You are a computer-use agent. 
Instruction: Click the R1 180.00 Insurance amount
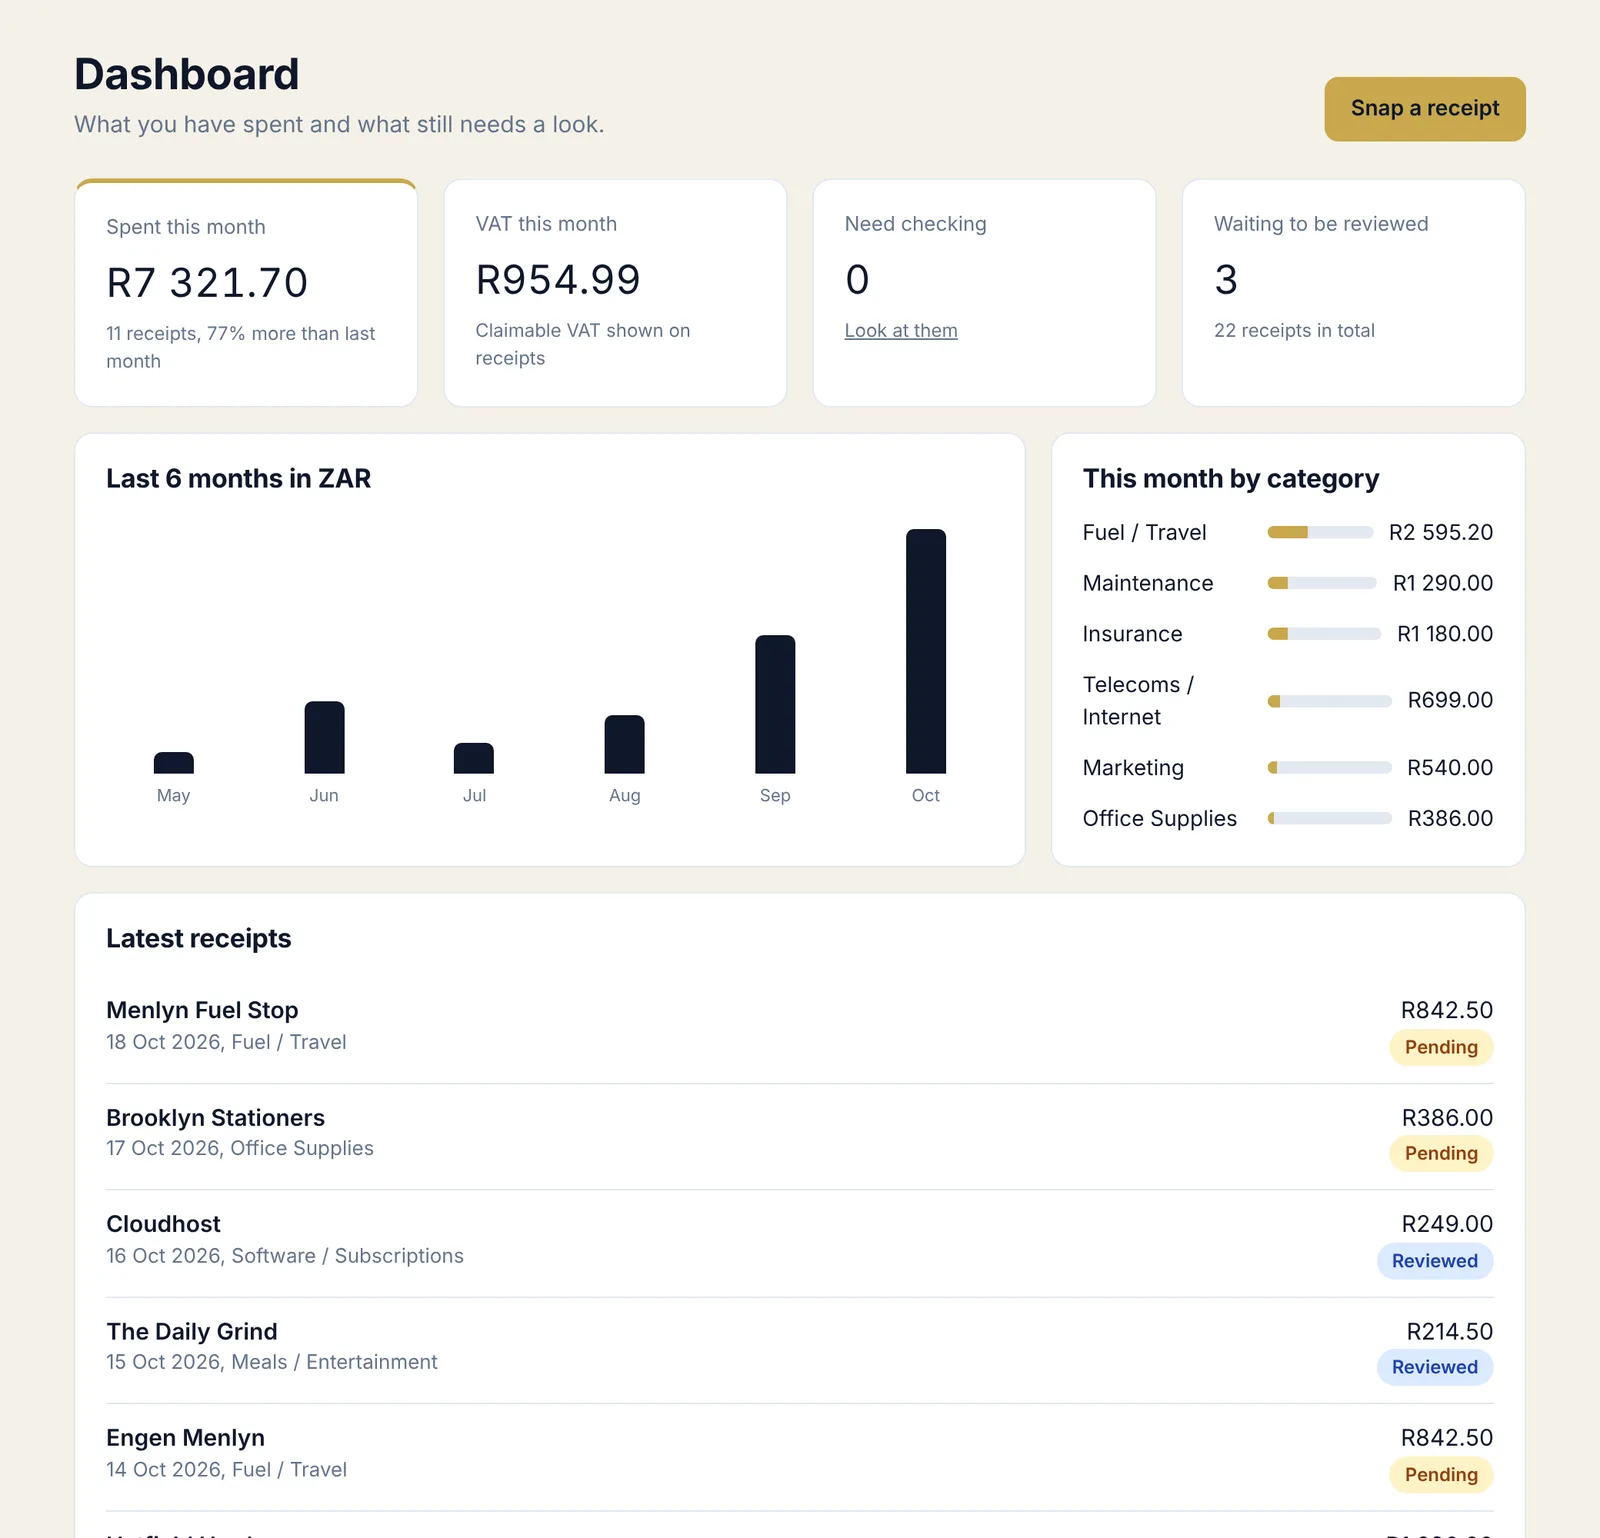(1445, 634)
